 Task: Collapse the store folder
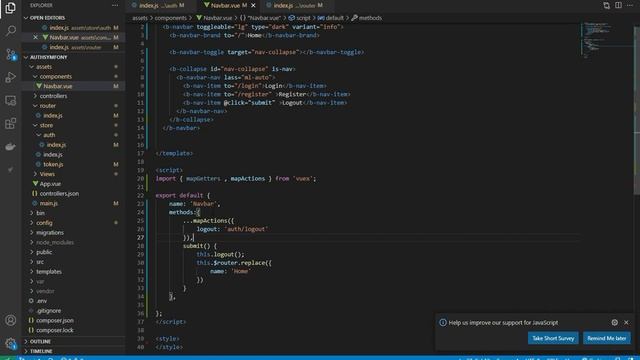pos(35,125)
